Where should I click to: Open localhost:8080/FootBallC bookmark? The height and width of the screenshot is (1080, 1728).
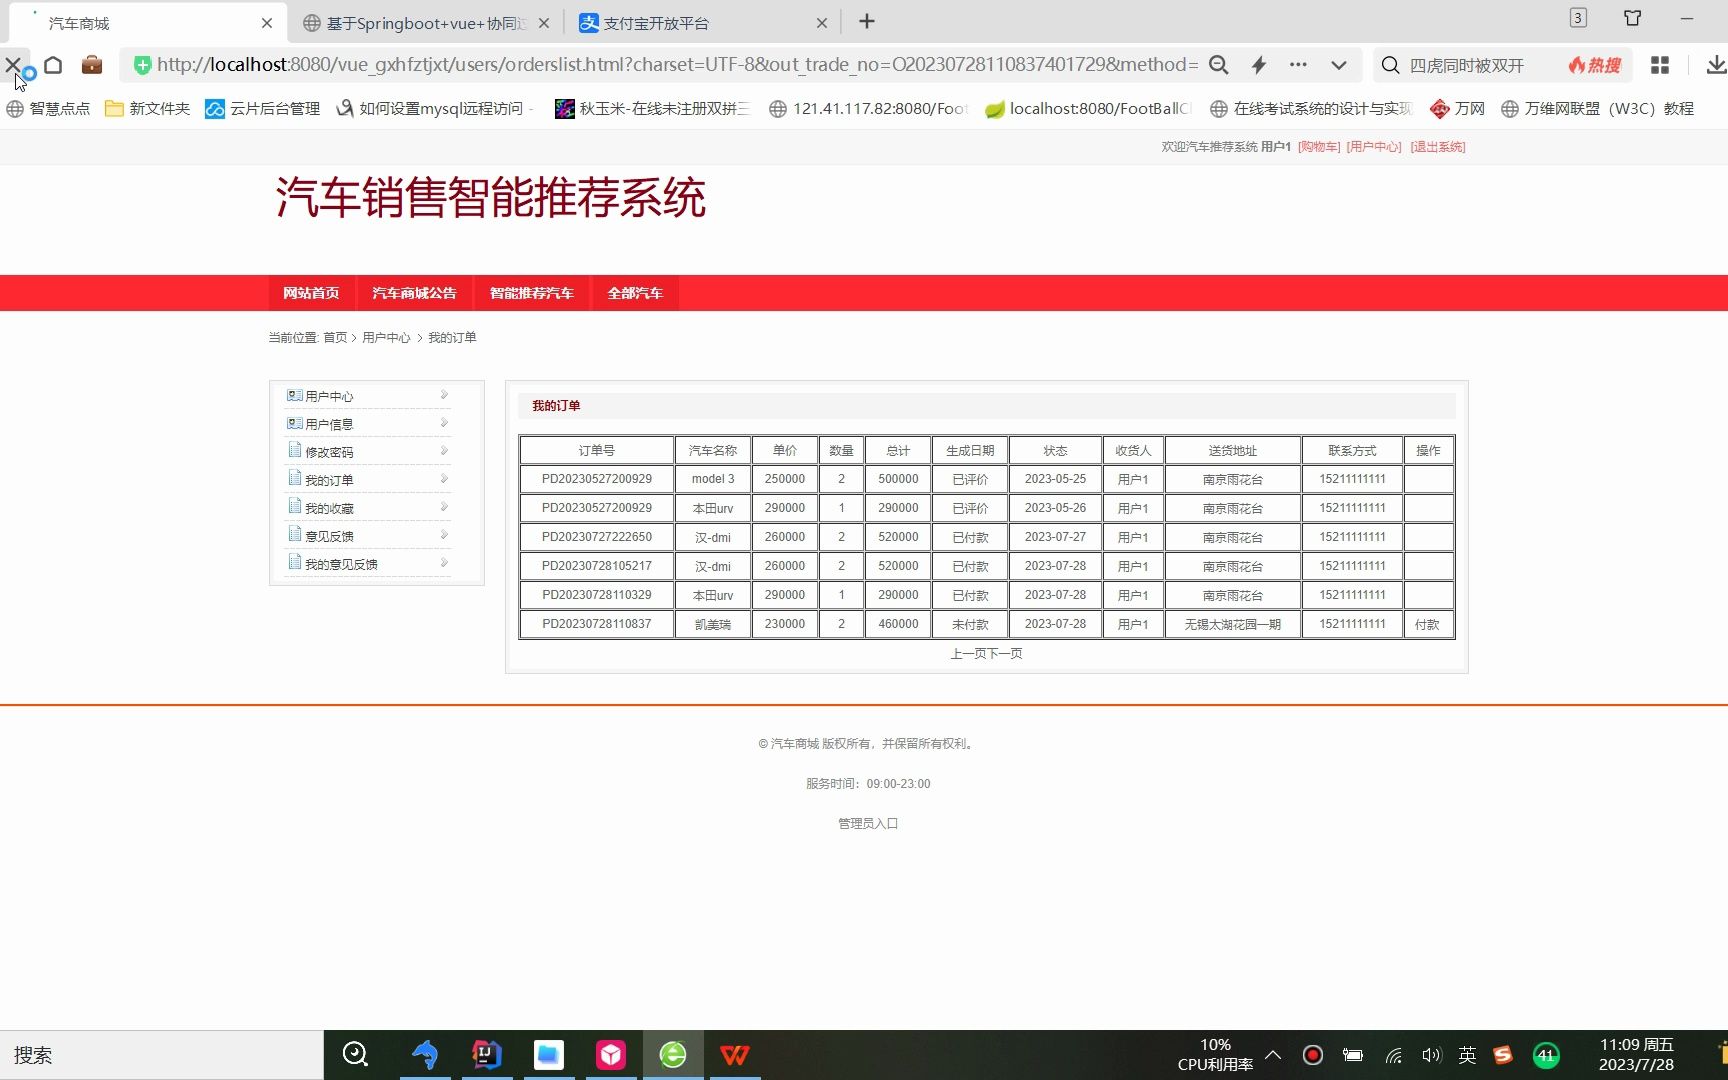(1087, 108)
